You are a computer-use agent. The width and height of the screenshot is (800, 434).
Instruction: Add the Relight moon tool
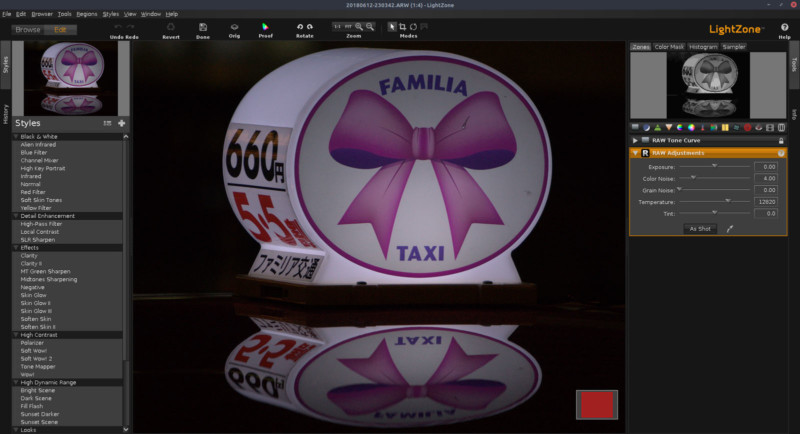coord(646,127)
